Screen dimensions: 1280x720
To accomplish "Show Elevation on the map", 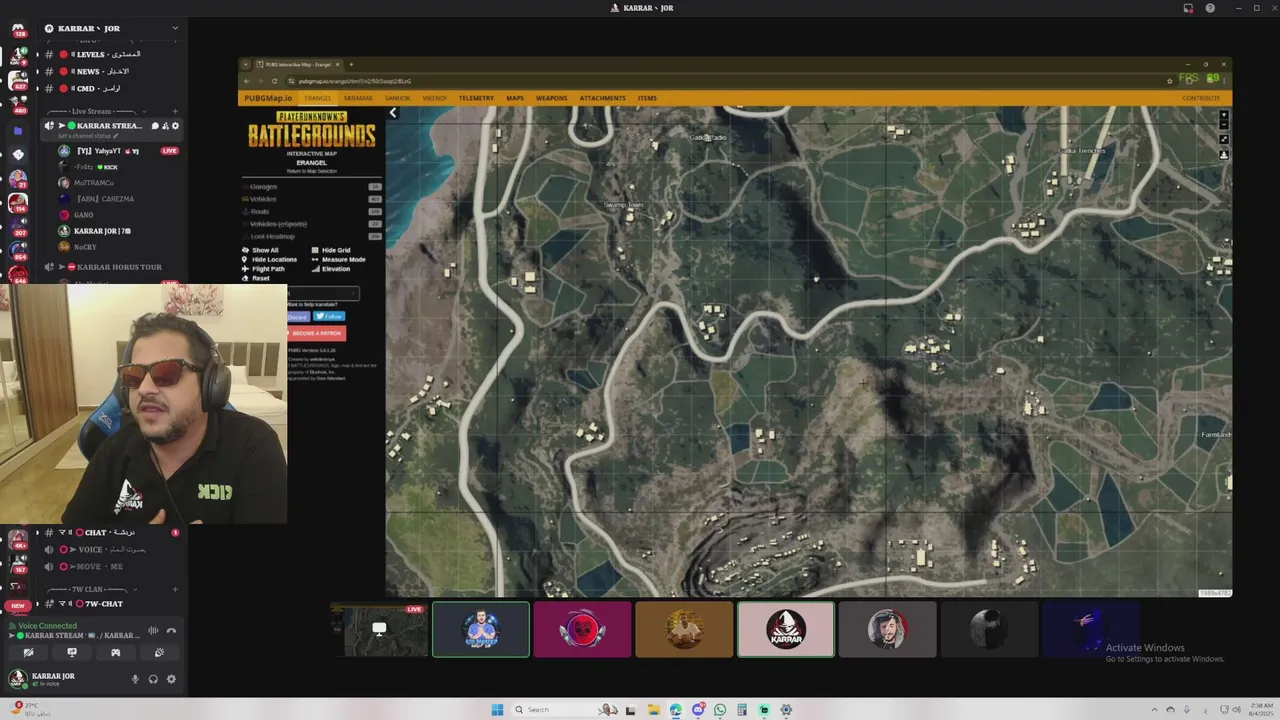I will 331,269.
